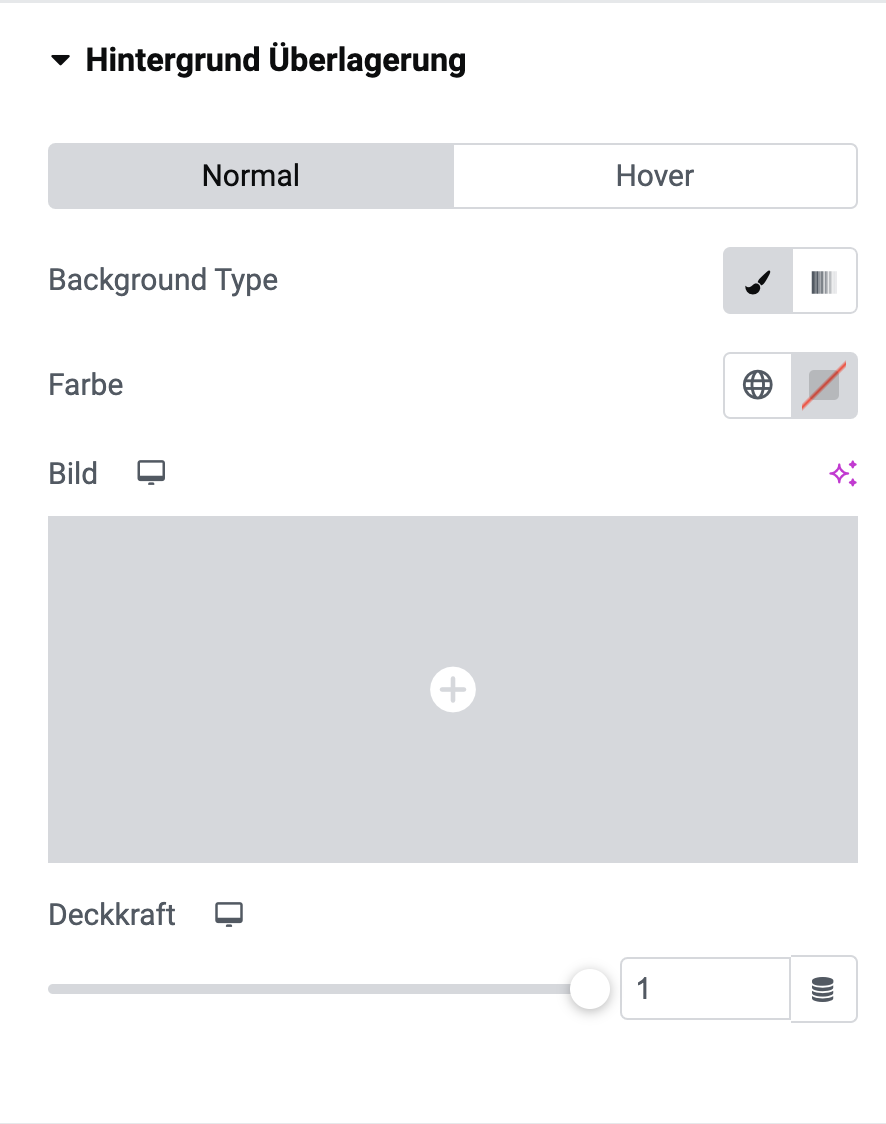Collapse the Hintergrund Überlagerung section arrow
The width and height of the screenshot is (886, 1124).
[61, 60]
